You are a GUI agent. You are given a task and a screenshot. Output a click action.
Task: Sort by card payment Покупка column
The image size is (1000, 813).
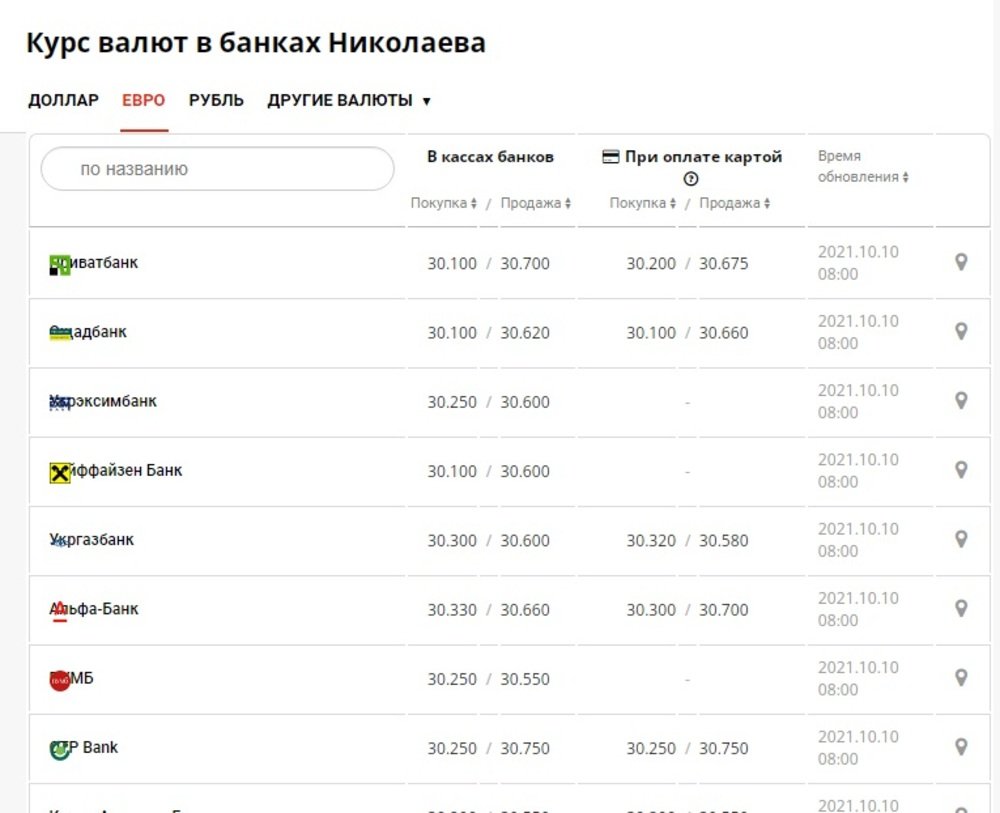643,203
